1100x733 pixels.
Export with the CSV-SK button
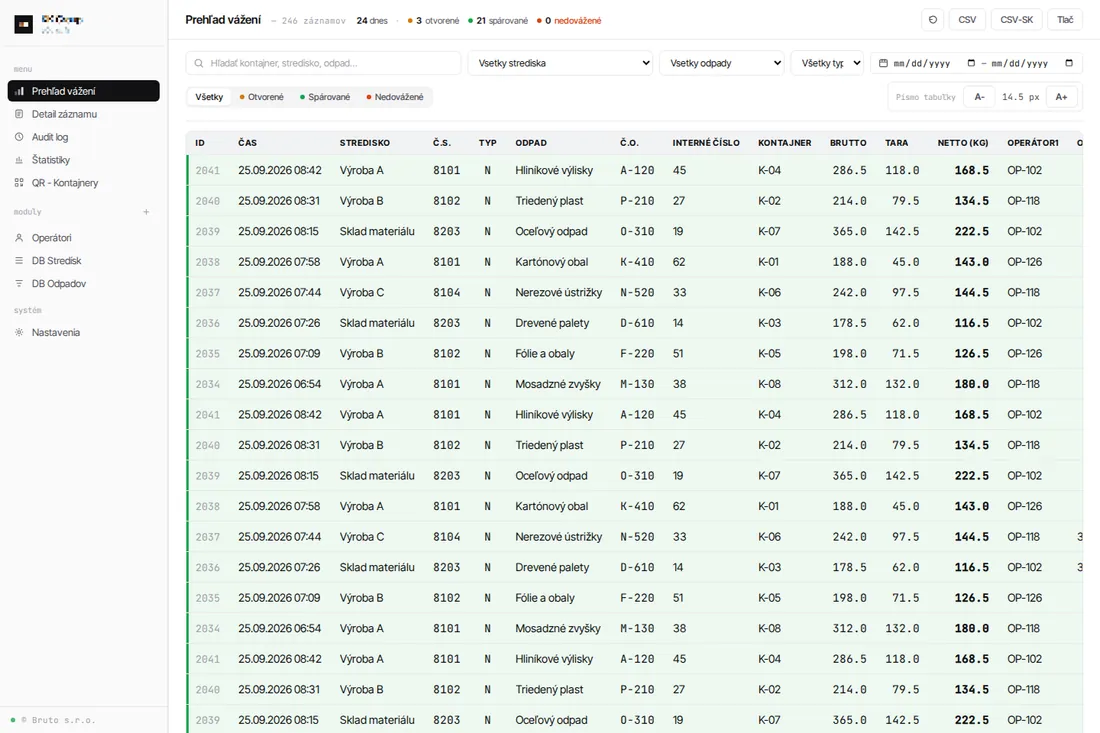click(1017, 20)
